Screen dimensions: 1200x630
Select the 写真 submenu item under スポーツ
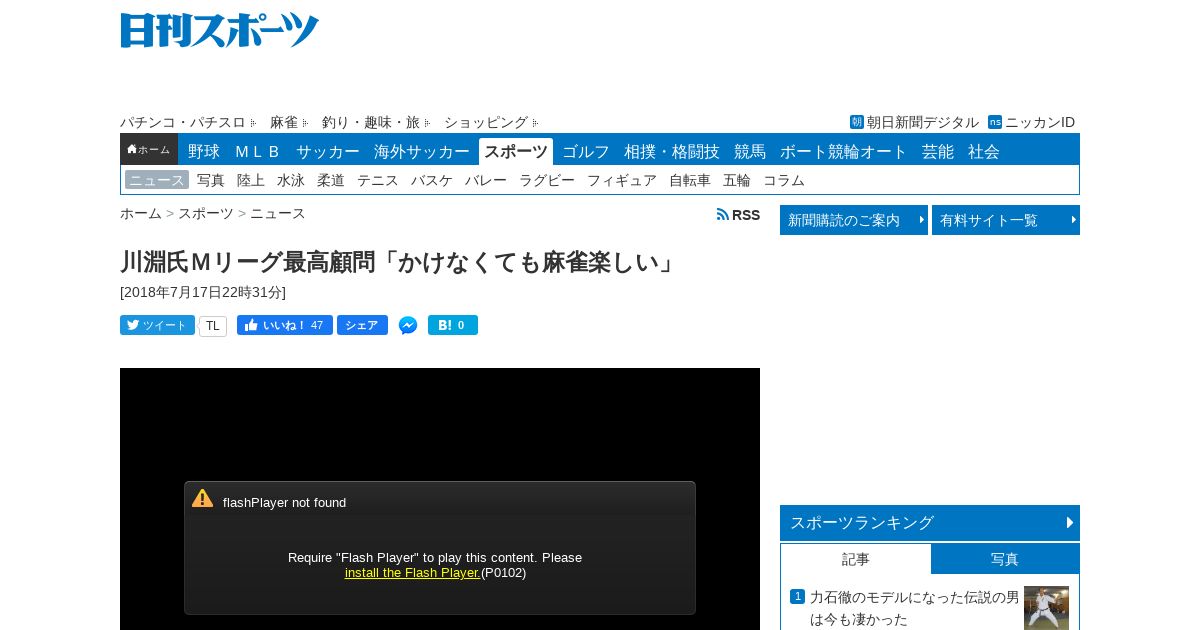click(x=211, y=180)
